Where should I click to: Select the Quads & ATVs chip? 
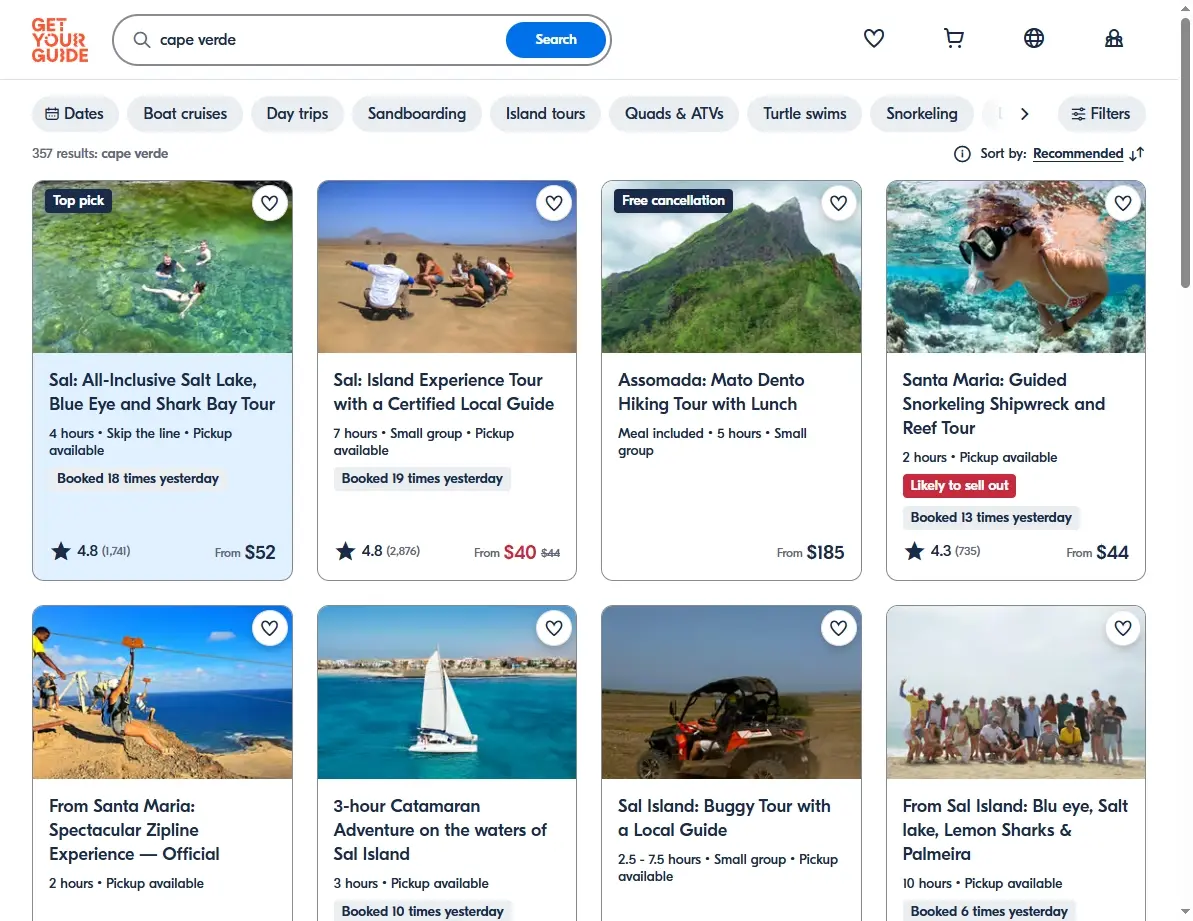(674, 114)
